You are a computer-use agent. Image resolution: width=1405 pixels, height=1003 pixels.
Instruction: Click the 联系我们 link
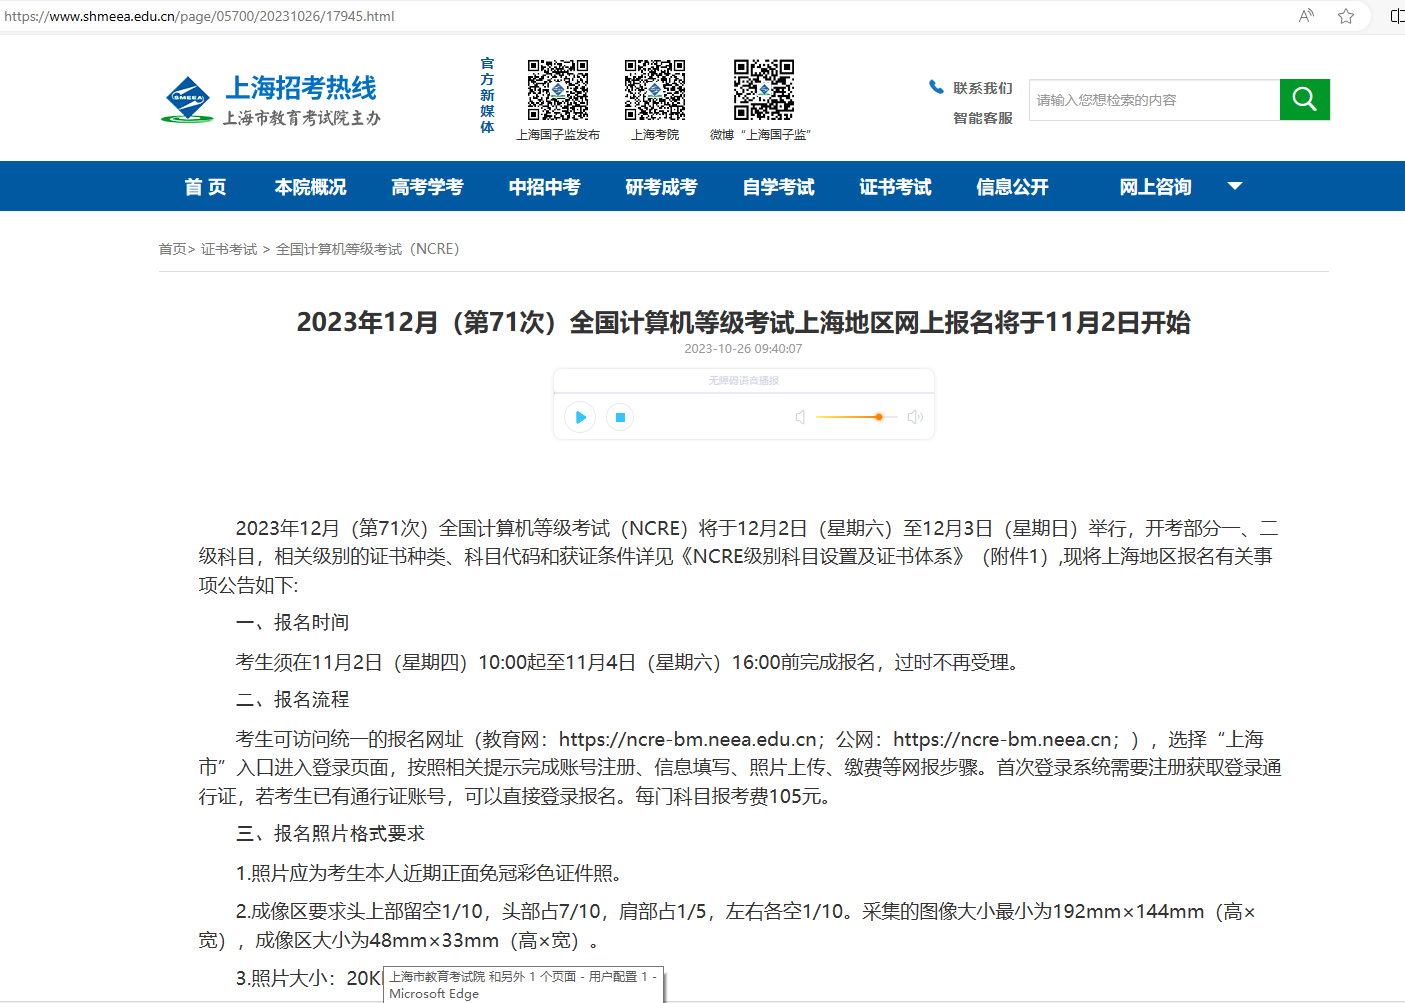click(982, 88)
